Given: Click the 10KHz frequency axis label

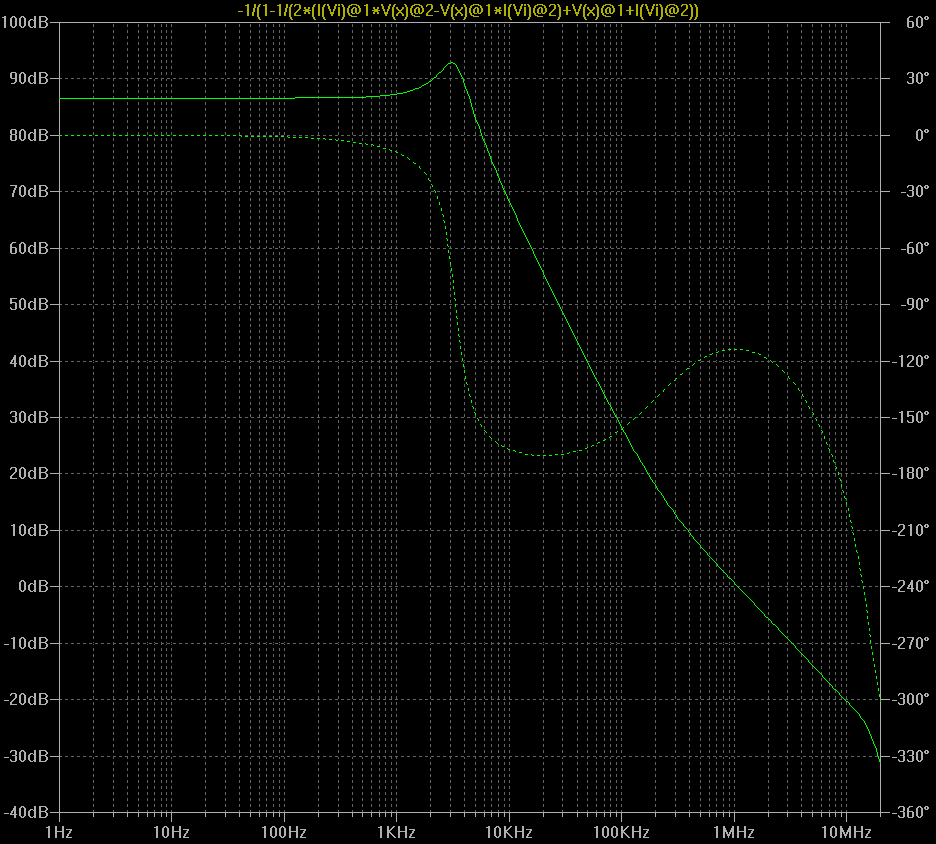Looking at the screenshot, I should pyautogui.click(x=509, y=832).
